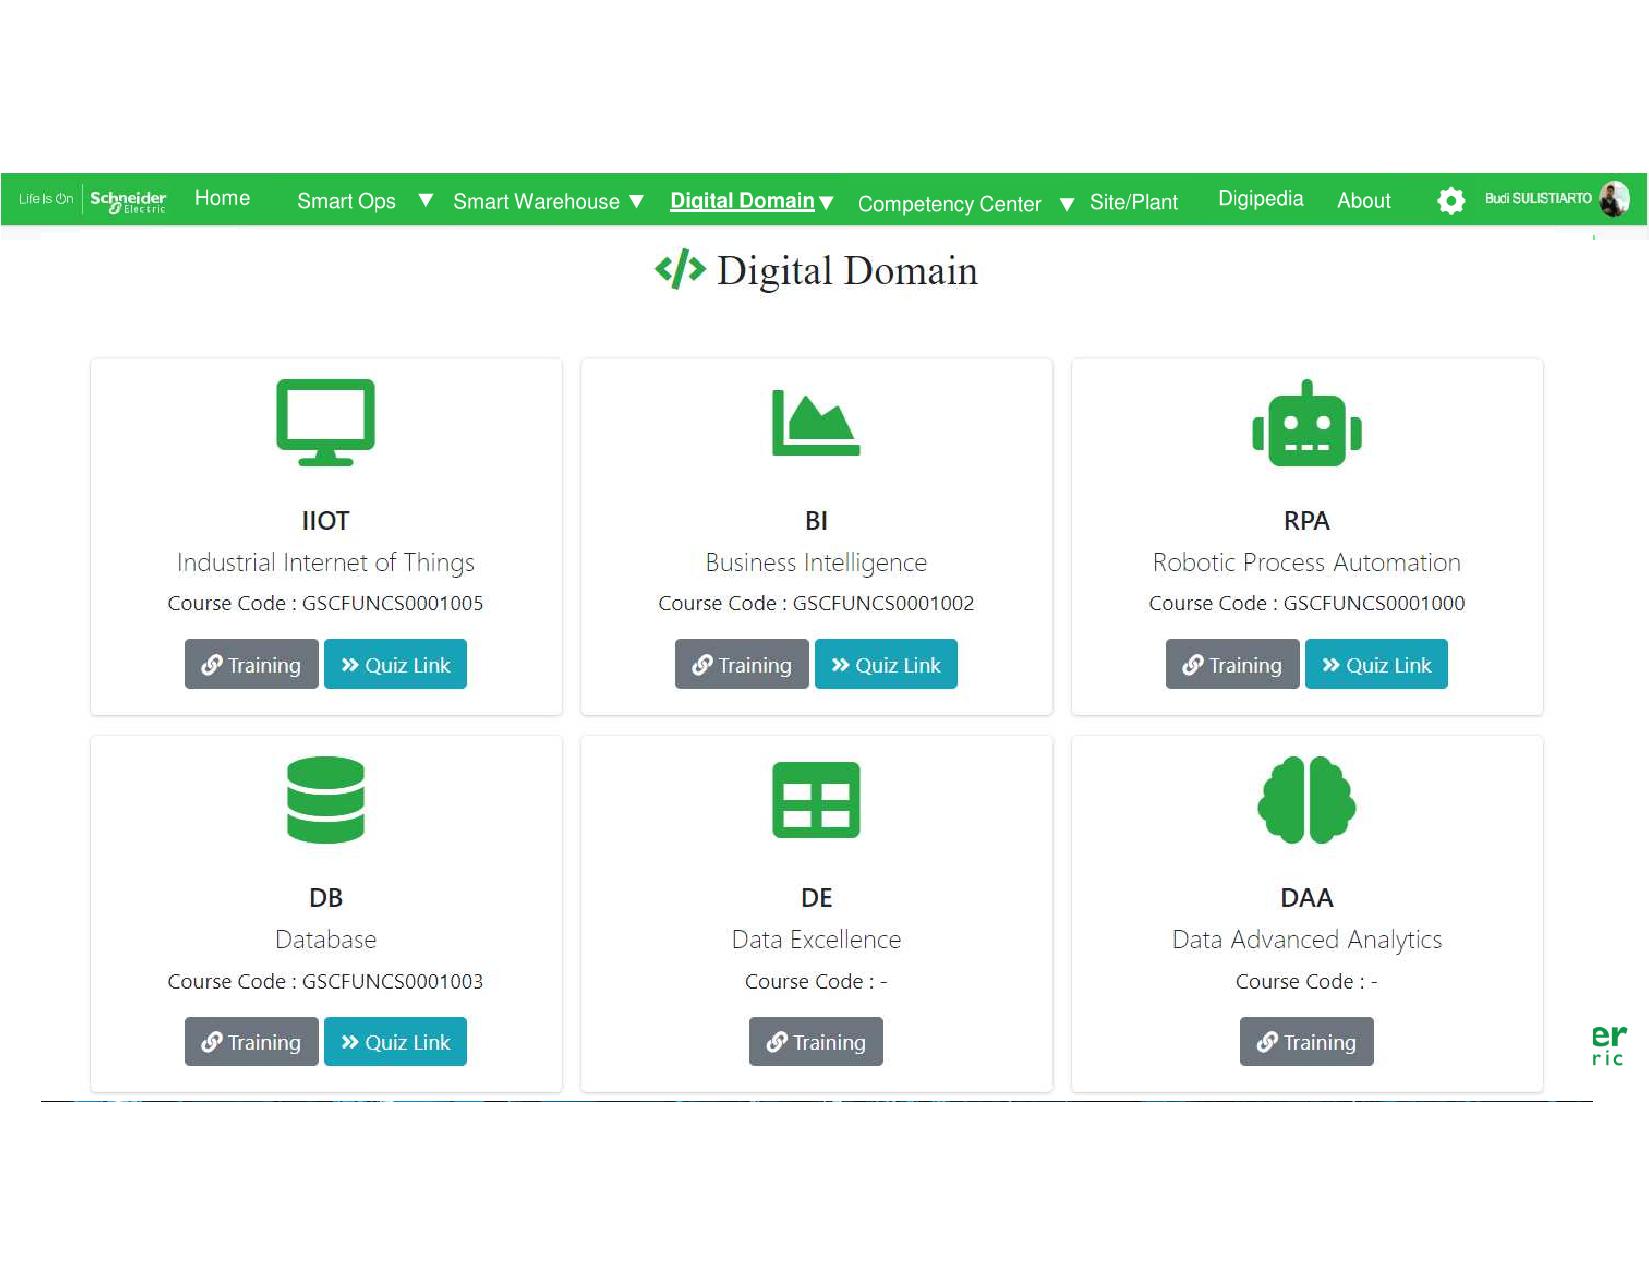Click the user profile avatar photo
The height and width of the screenshot is (1275, 1649).
tap(1613, 199)
